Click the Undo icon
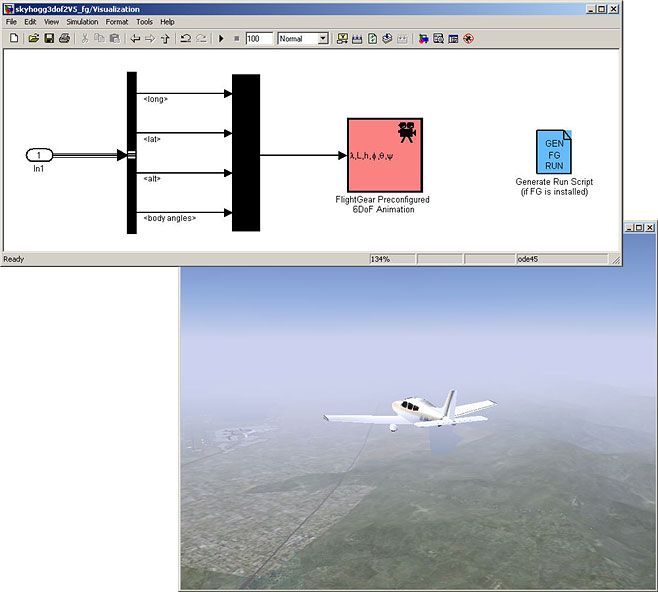Viewport: 658px width, 592px height. coord(185,39)
